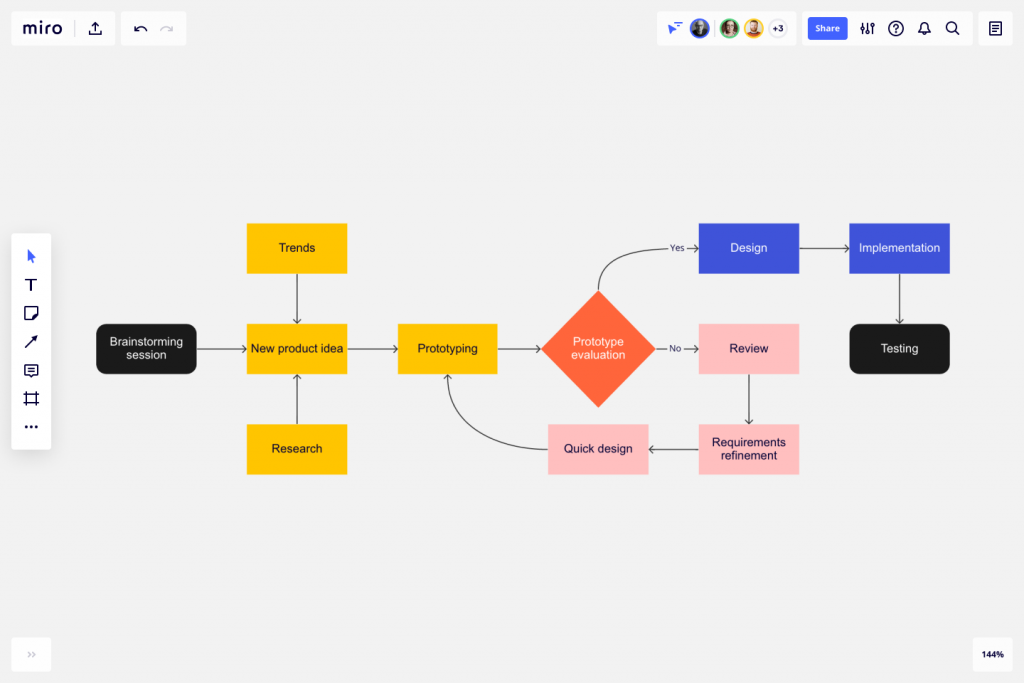
Task: Open the miro main menu
Action: click(x=42, y=28)
